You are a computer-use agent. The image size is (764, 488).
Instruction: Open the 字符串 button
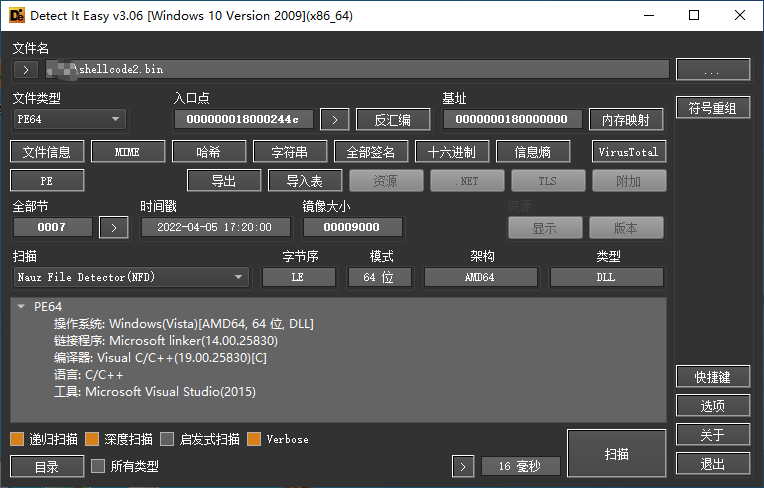coord(289,152)
